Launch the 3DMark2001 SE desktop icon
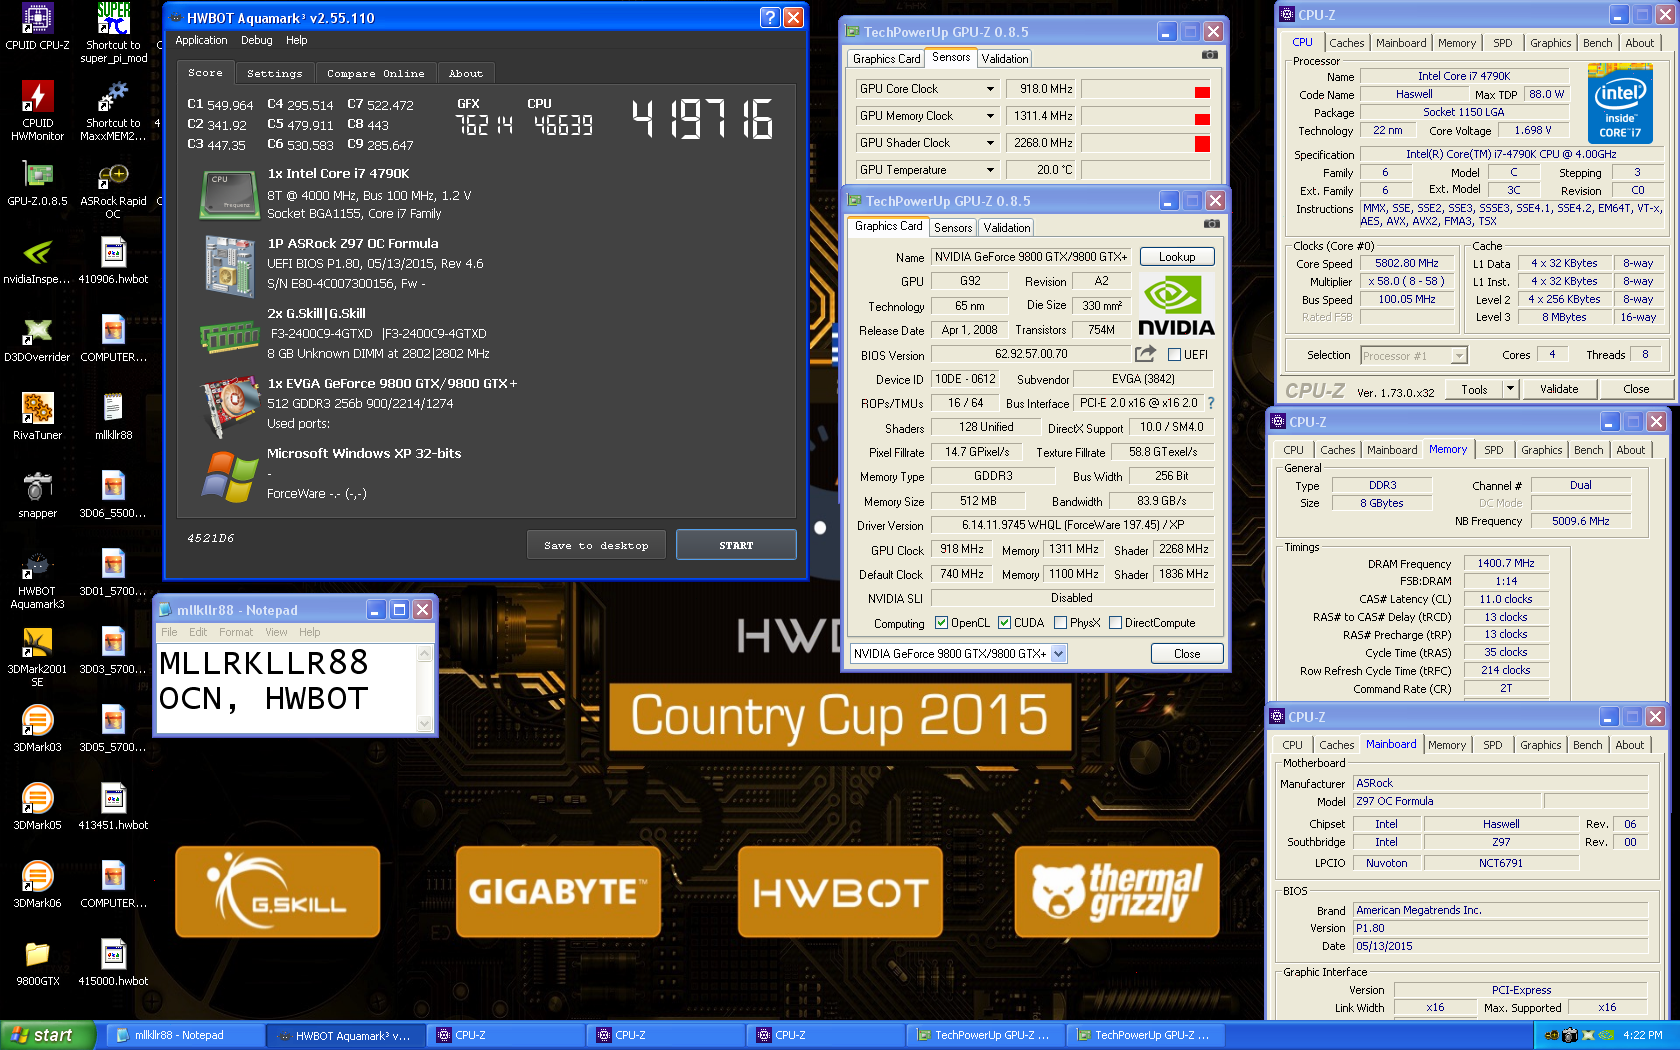Screen dimensions: 1680x1050 pyautogui.click(x=37, y=658)
